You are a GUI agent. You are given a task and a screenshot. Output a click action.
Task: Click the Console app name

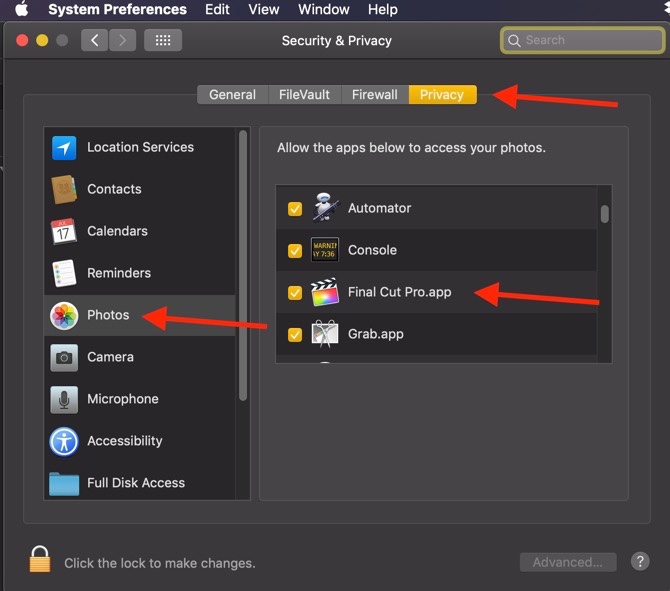point(372,250)
